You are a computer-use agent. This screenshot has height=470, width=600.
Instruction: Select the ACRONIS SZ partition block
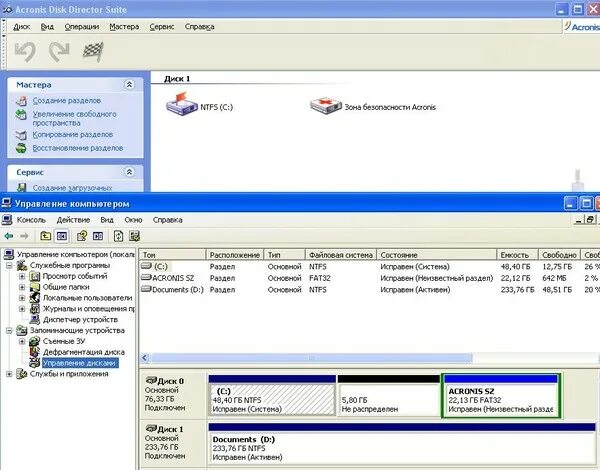tap(501, 396)
